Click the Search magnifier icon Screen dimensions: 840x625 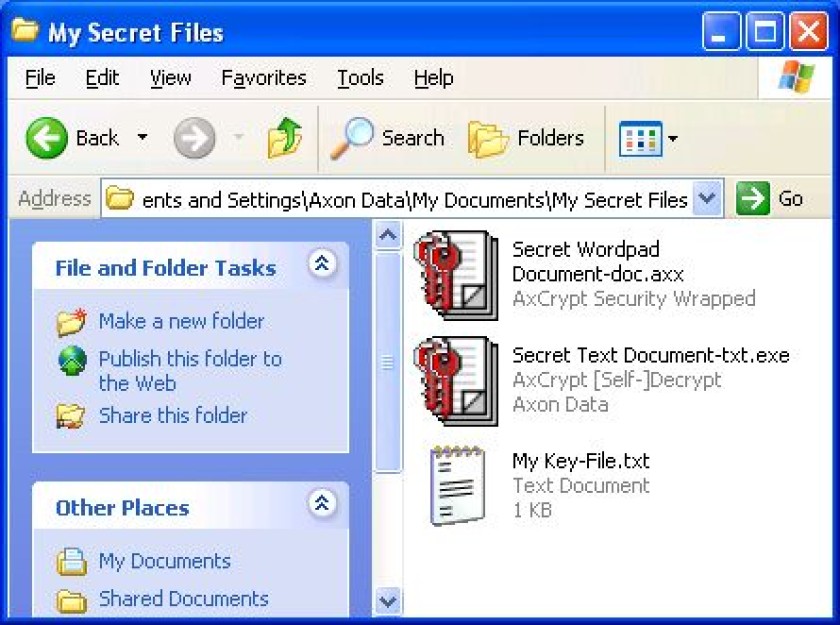[x=351, y=138]
